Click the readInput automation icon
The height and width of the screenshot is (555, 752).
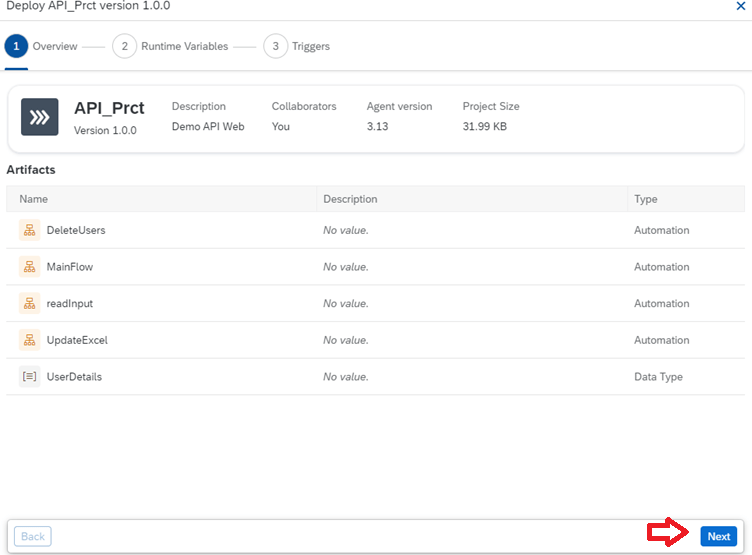pyautogui.click(x=29, y=304)
